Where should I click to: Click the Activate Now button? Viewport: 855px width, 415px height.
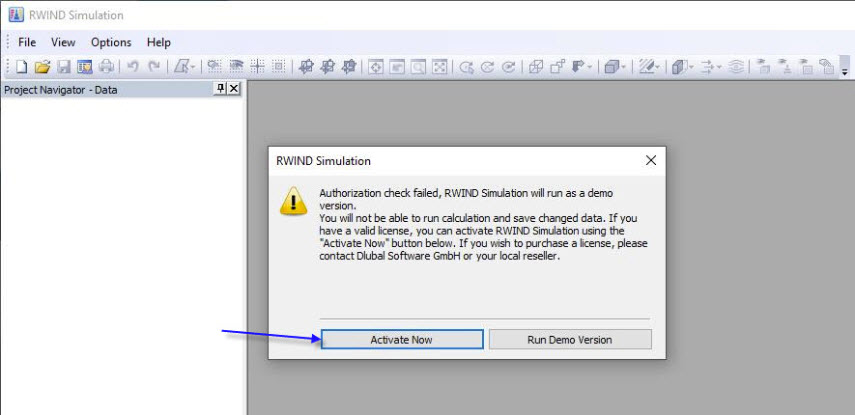click(402, 339)
